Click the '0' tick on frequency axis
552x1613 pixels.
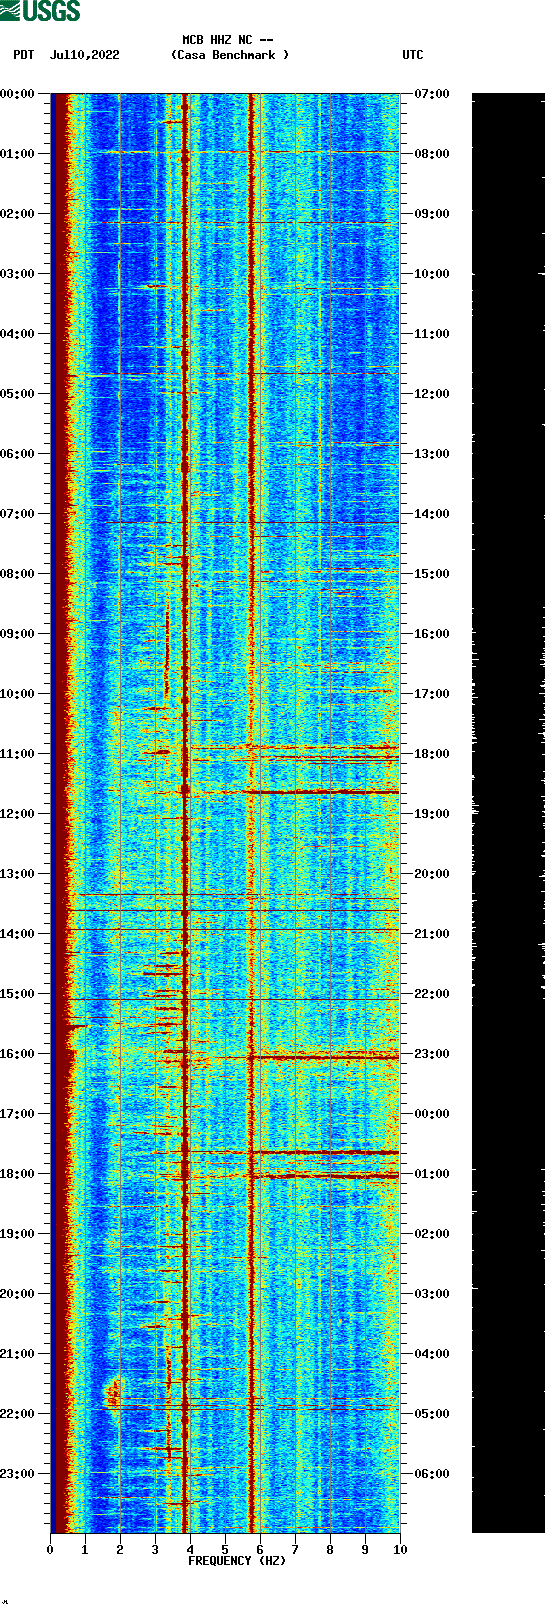click(x=50, y=1550)
